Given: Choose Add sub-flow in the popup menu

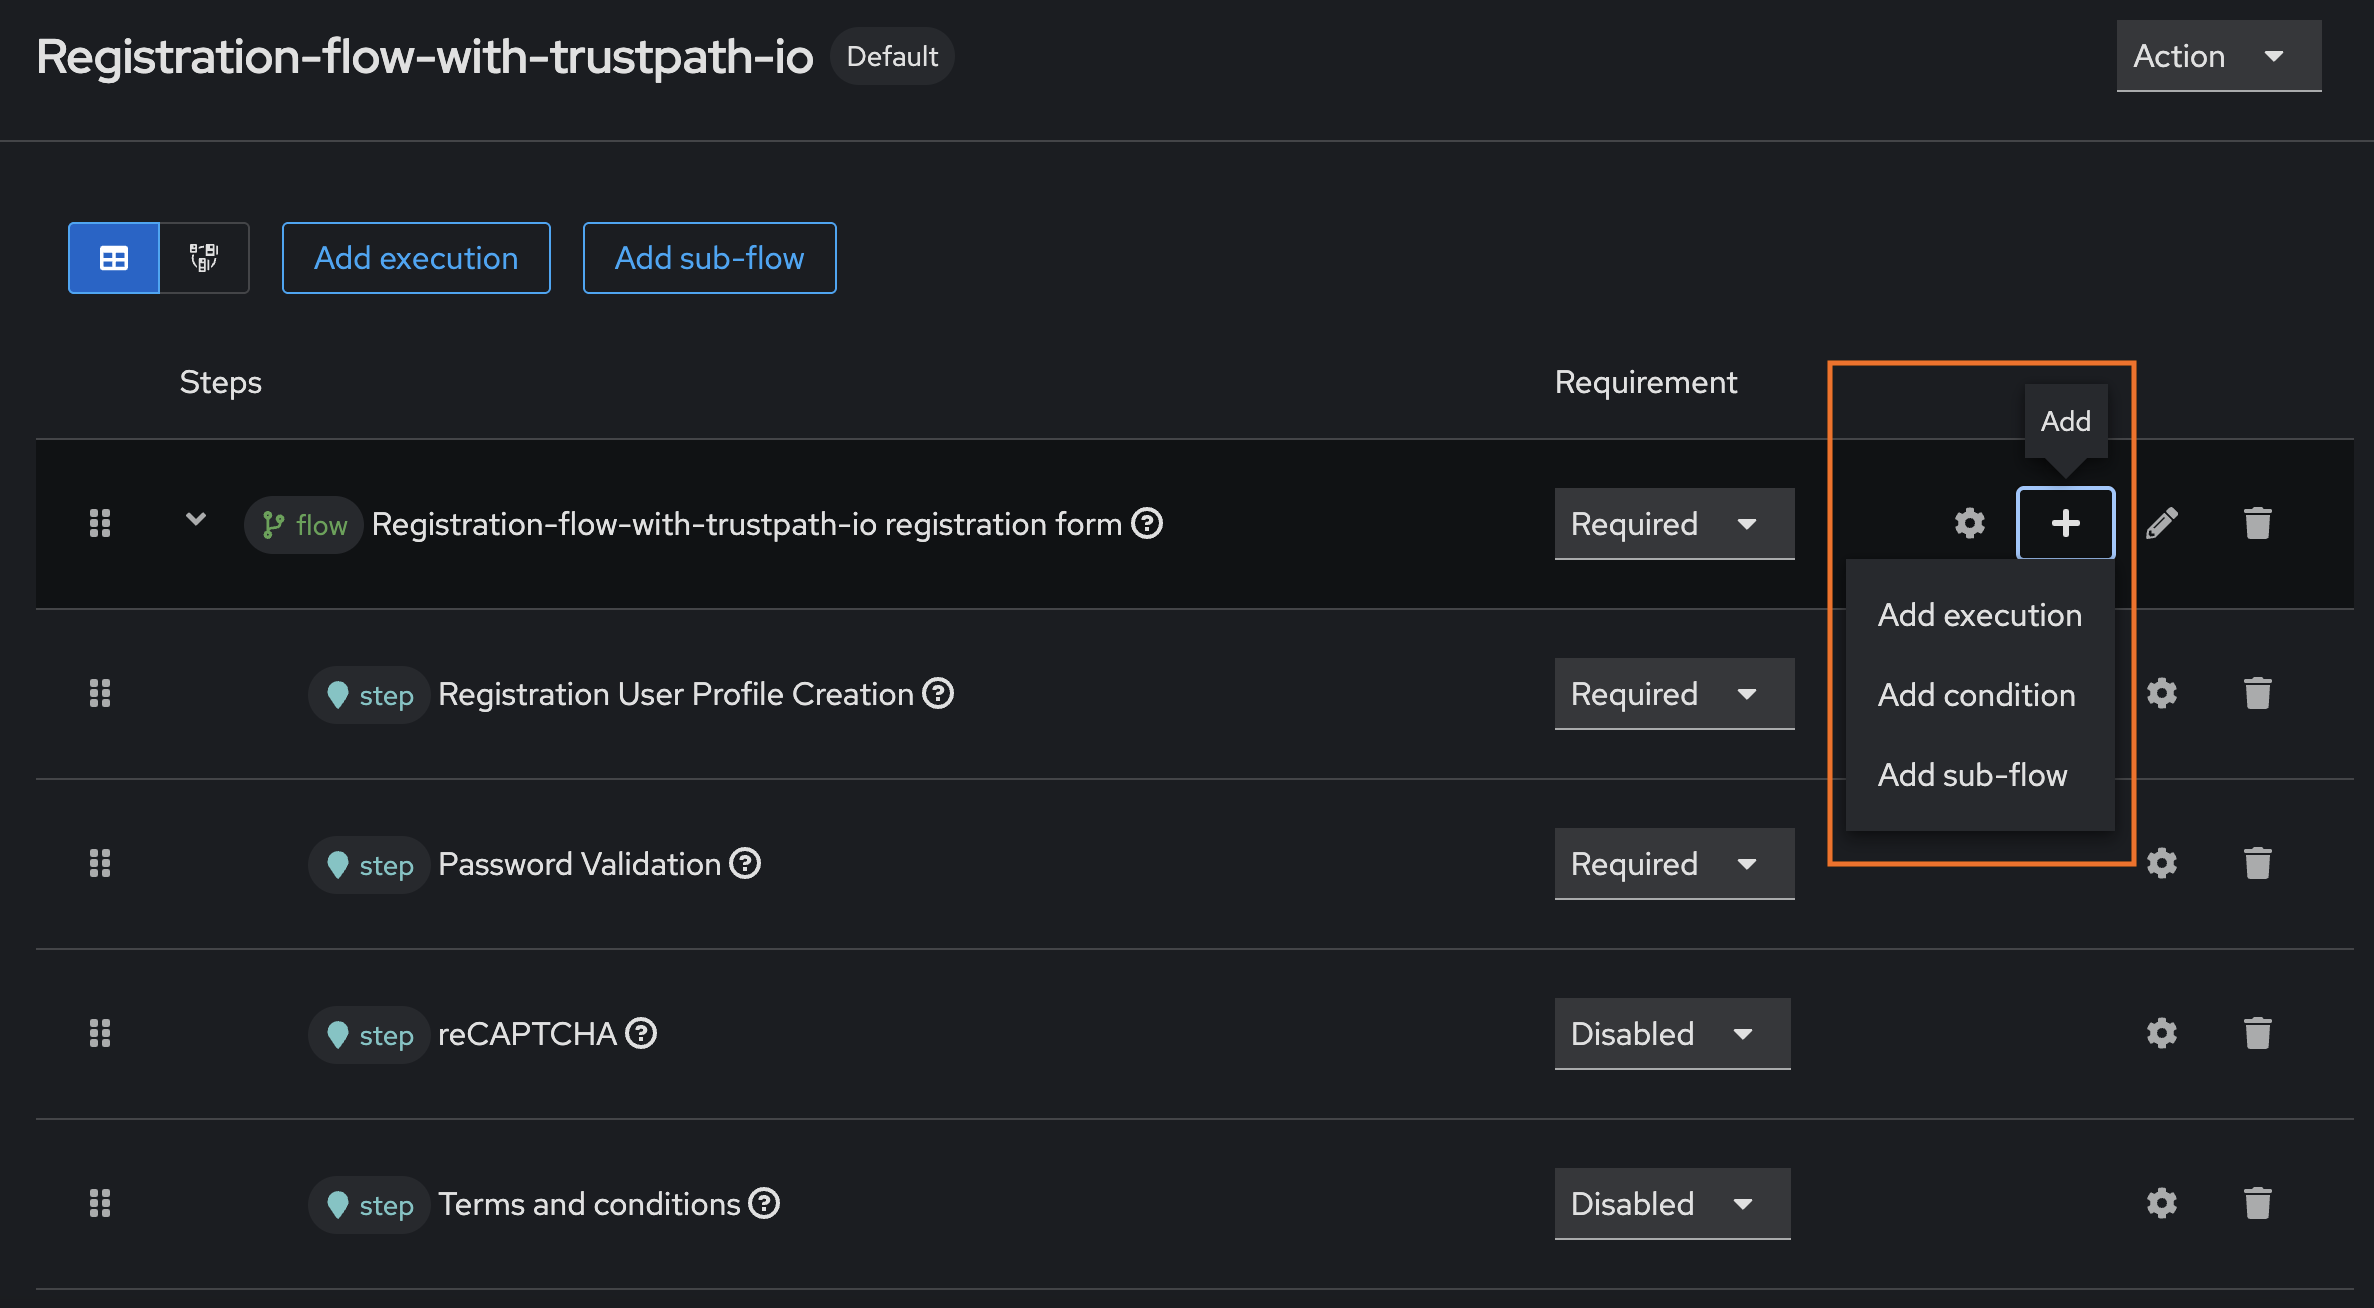Looking at the screenshot, I should (x=1972, y=775).
